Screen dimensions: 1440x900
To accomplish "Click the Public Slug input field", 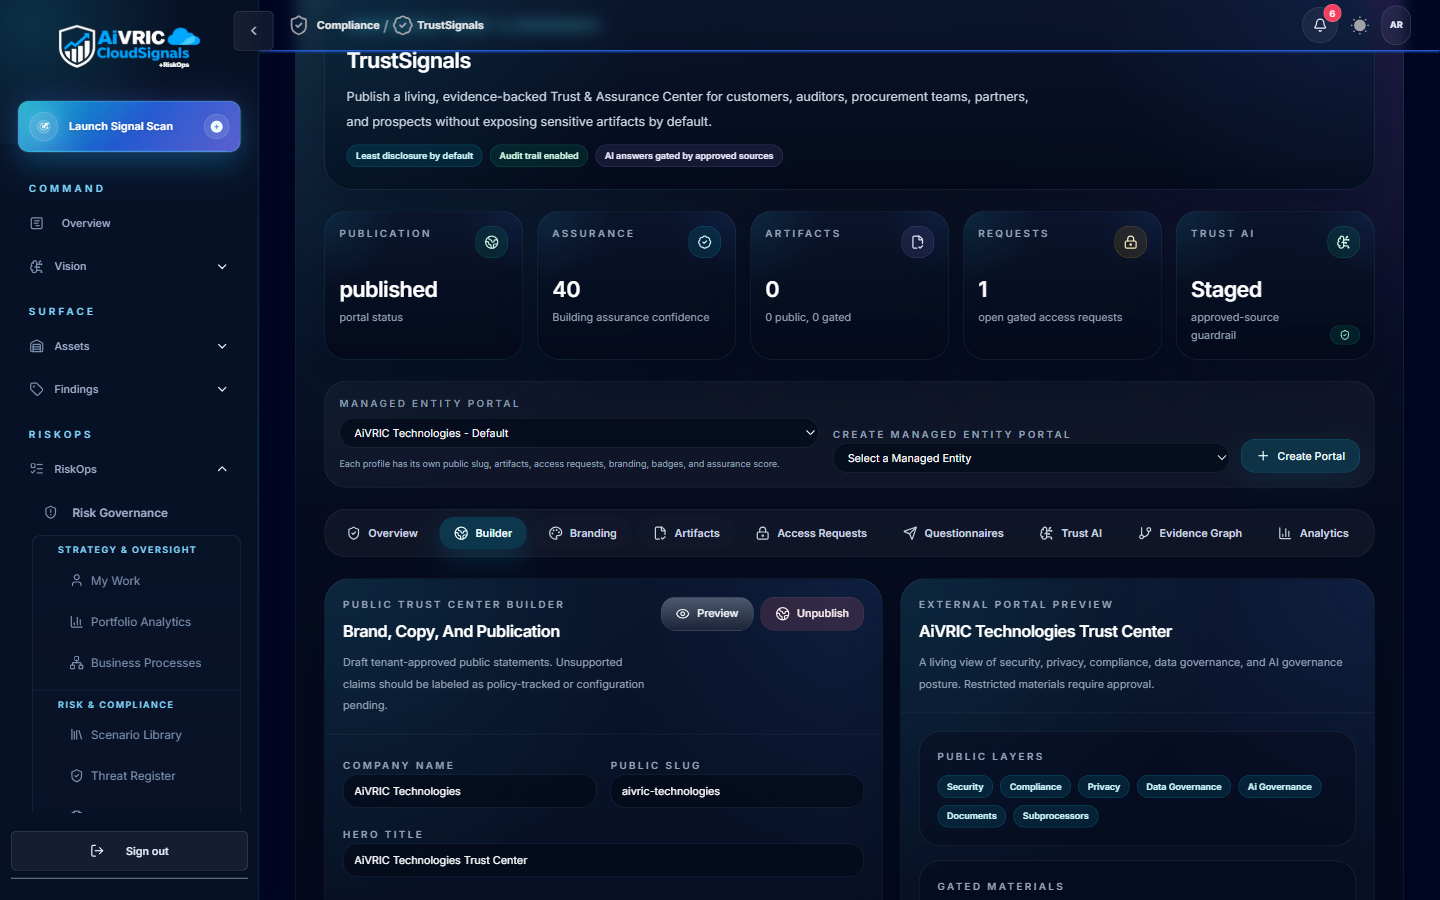I will tap(737, 791).
